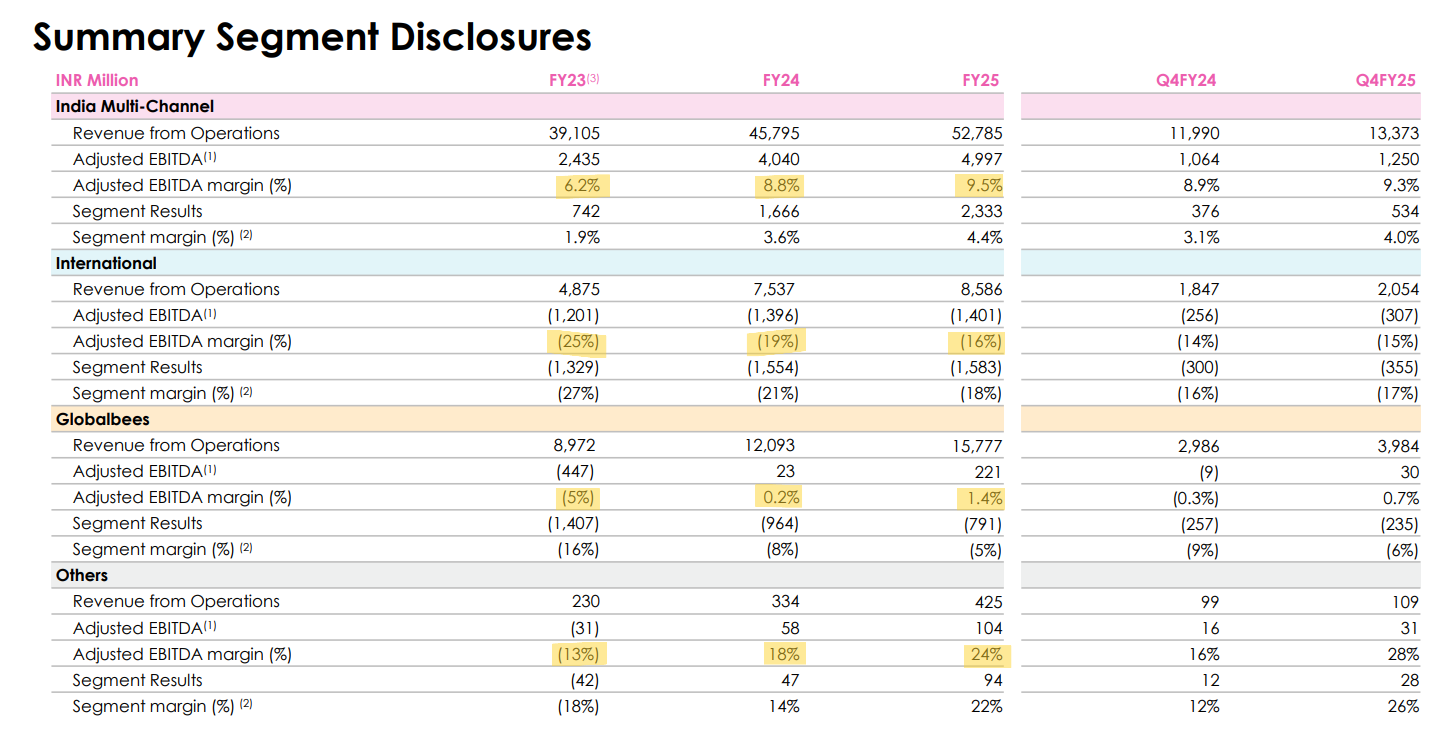Viewport: 1452px width, 732px height.
Task: Select the India Multi-Channel section heading
Action: [135, 106]
